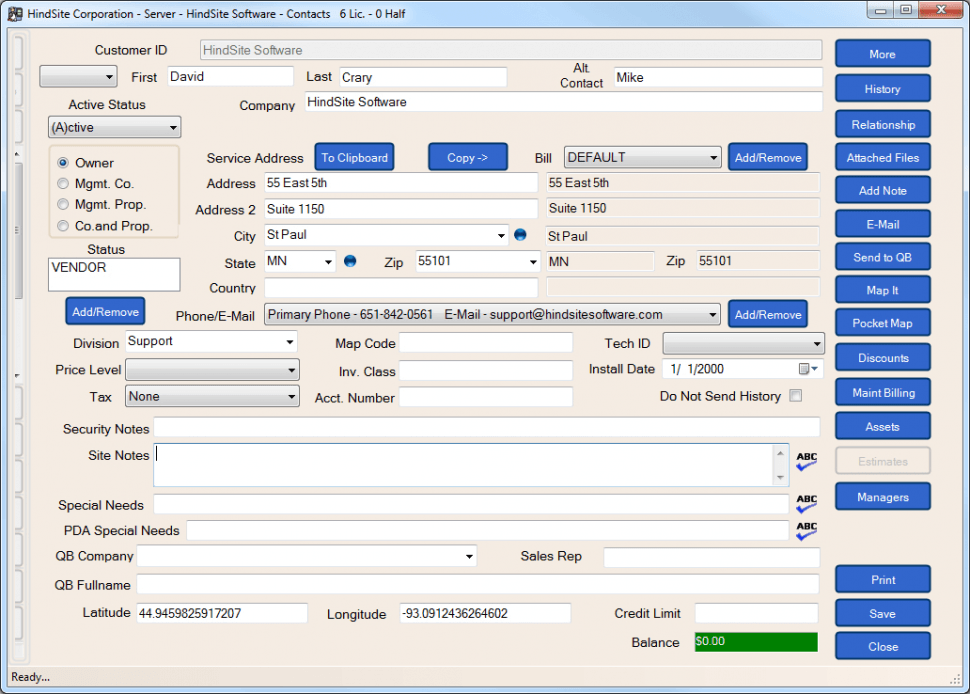Click the blue globe icon next to State
This screenshot has width=970, height=694.
tap(350, 261)
